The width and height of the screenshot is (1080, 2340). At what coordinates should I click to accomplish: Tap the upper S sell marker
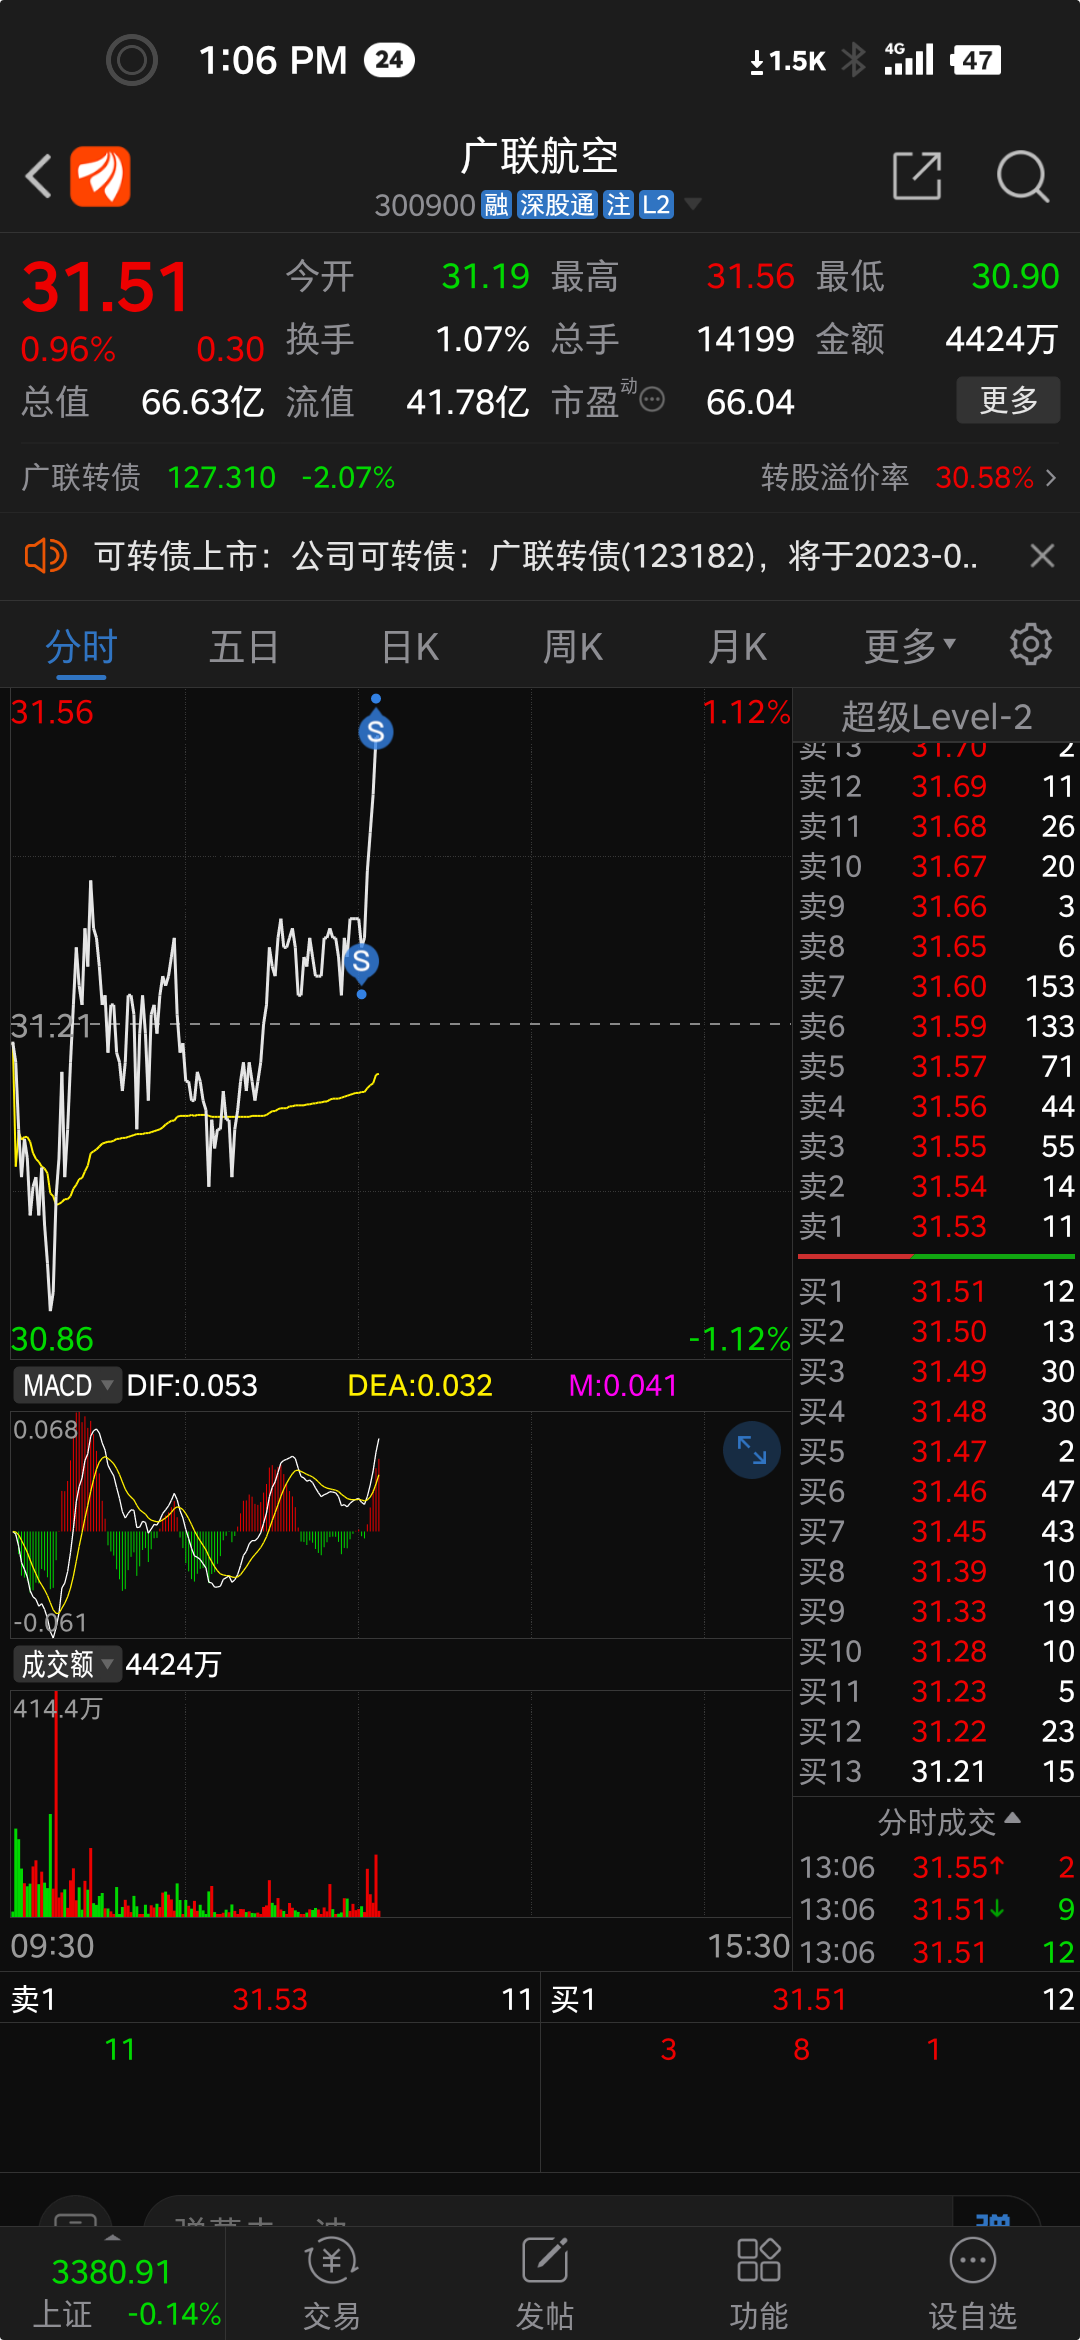[376, 731]
